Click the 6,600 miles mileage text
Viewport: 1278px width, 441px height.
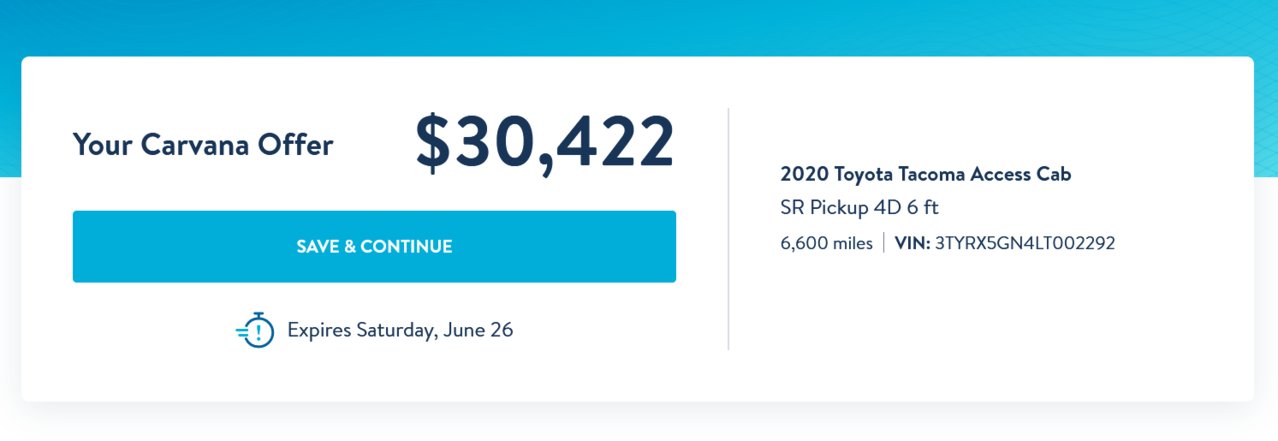point(827,243)
